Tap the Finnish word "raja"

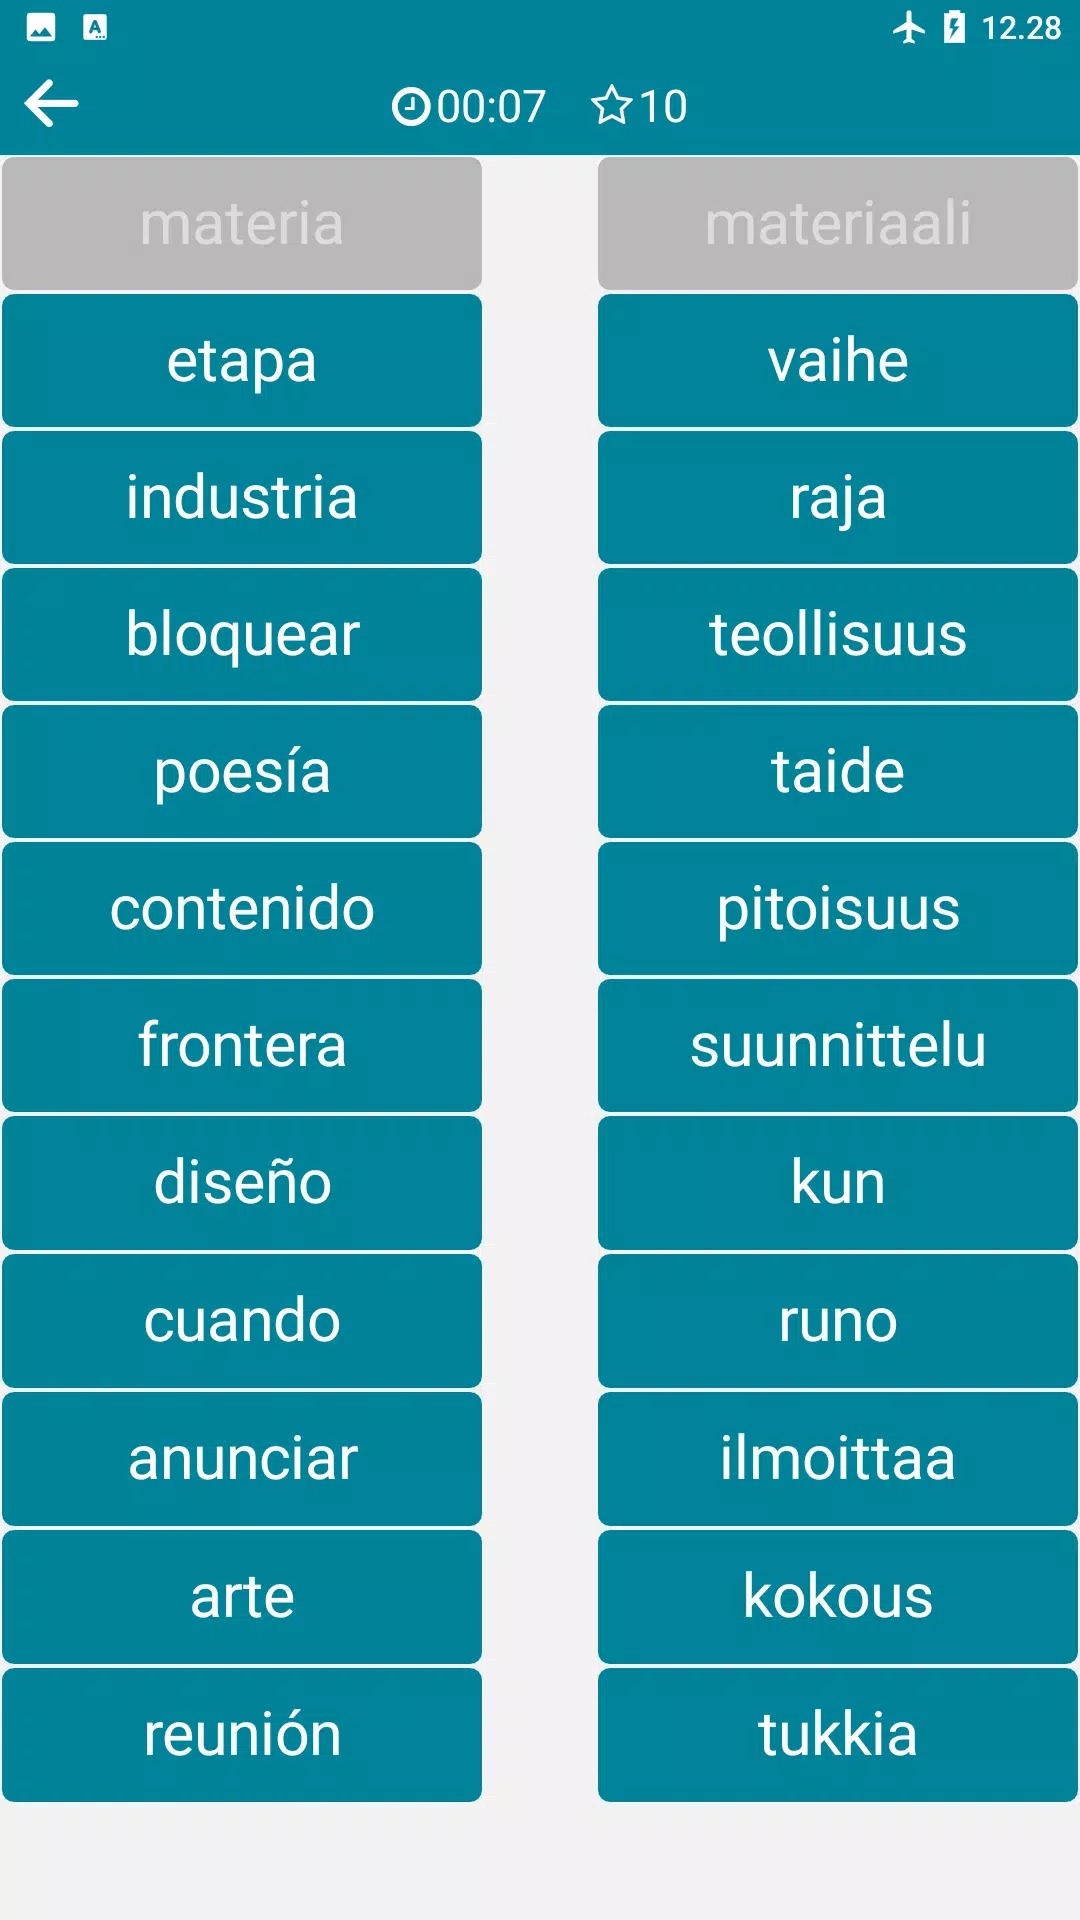838,498
